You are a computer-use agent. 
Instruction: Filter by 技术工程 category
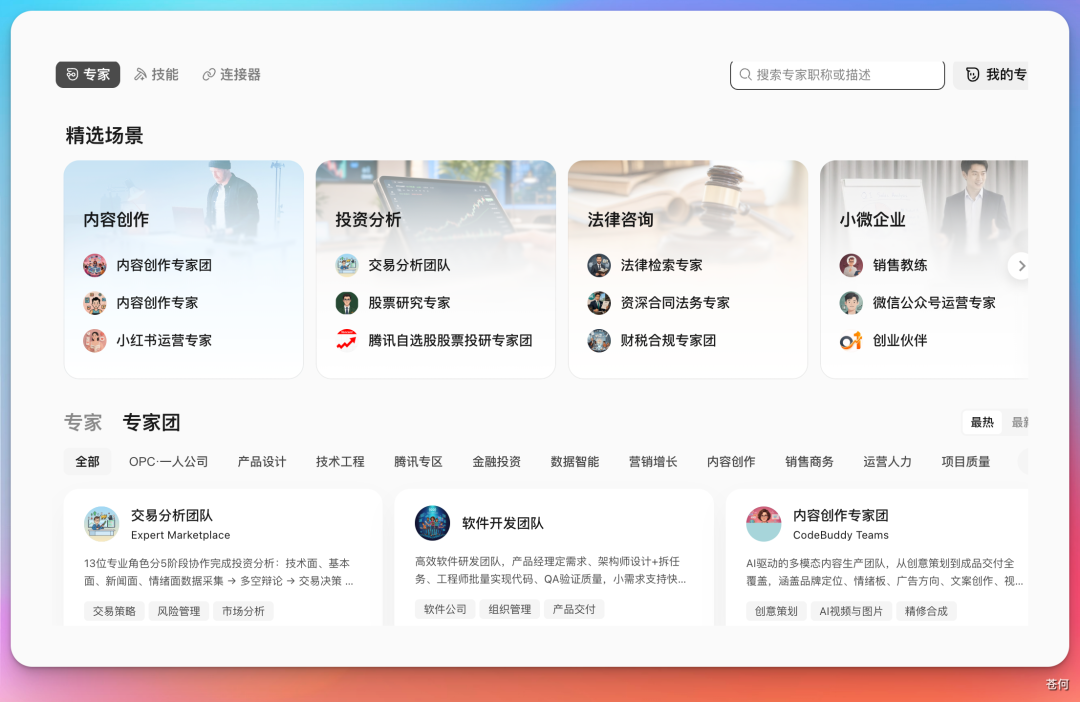point(340,462)
